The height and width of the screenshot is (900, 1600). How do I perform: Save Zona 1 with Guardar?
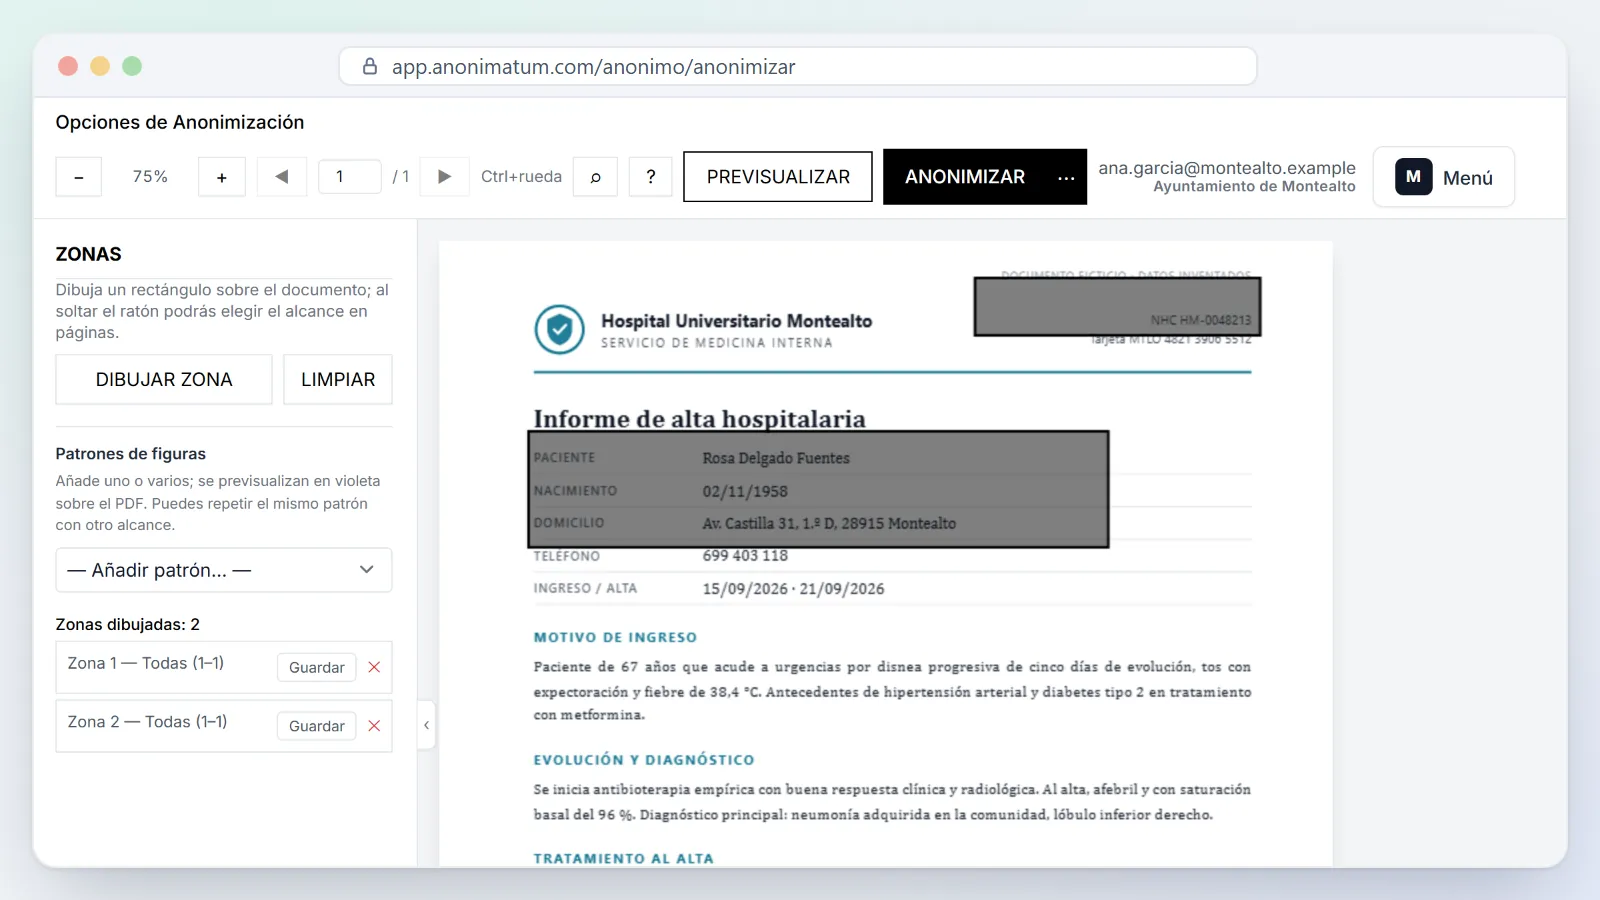coord(317,667)
